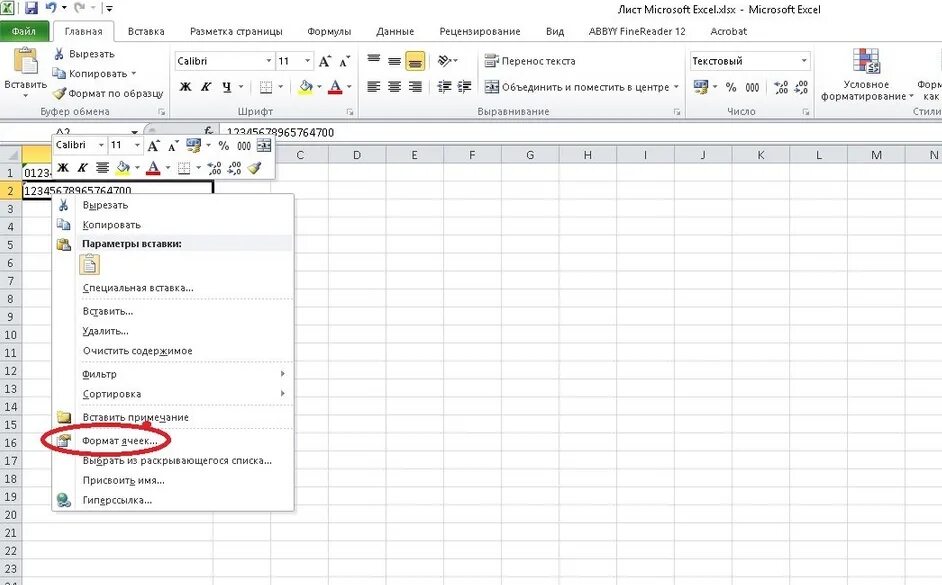Image resolution: width=942 pixels, height=585 pixels.
Task: Increase font size in the ribbon
Action: click(x=325, y=61)
